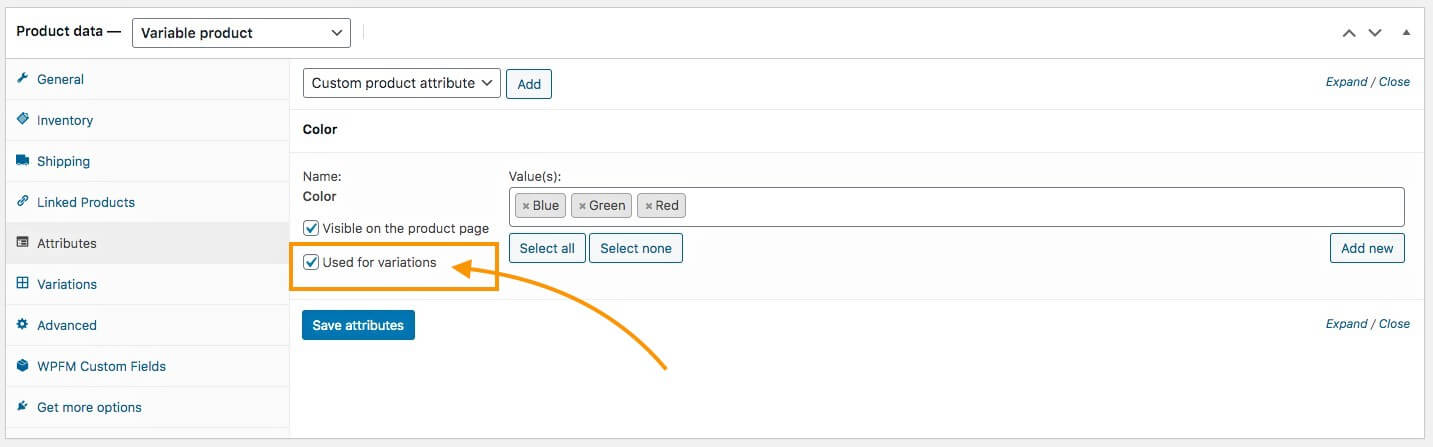Click the Inventory tag icon
The image size is (1433, 447).
point(23,120)
